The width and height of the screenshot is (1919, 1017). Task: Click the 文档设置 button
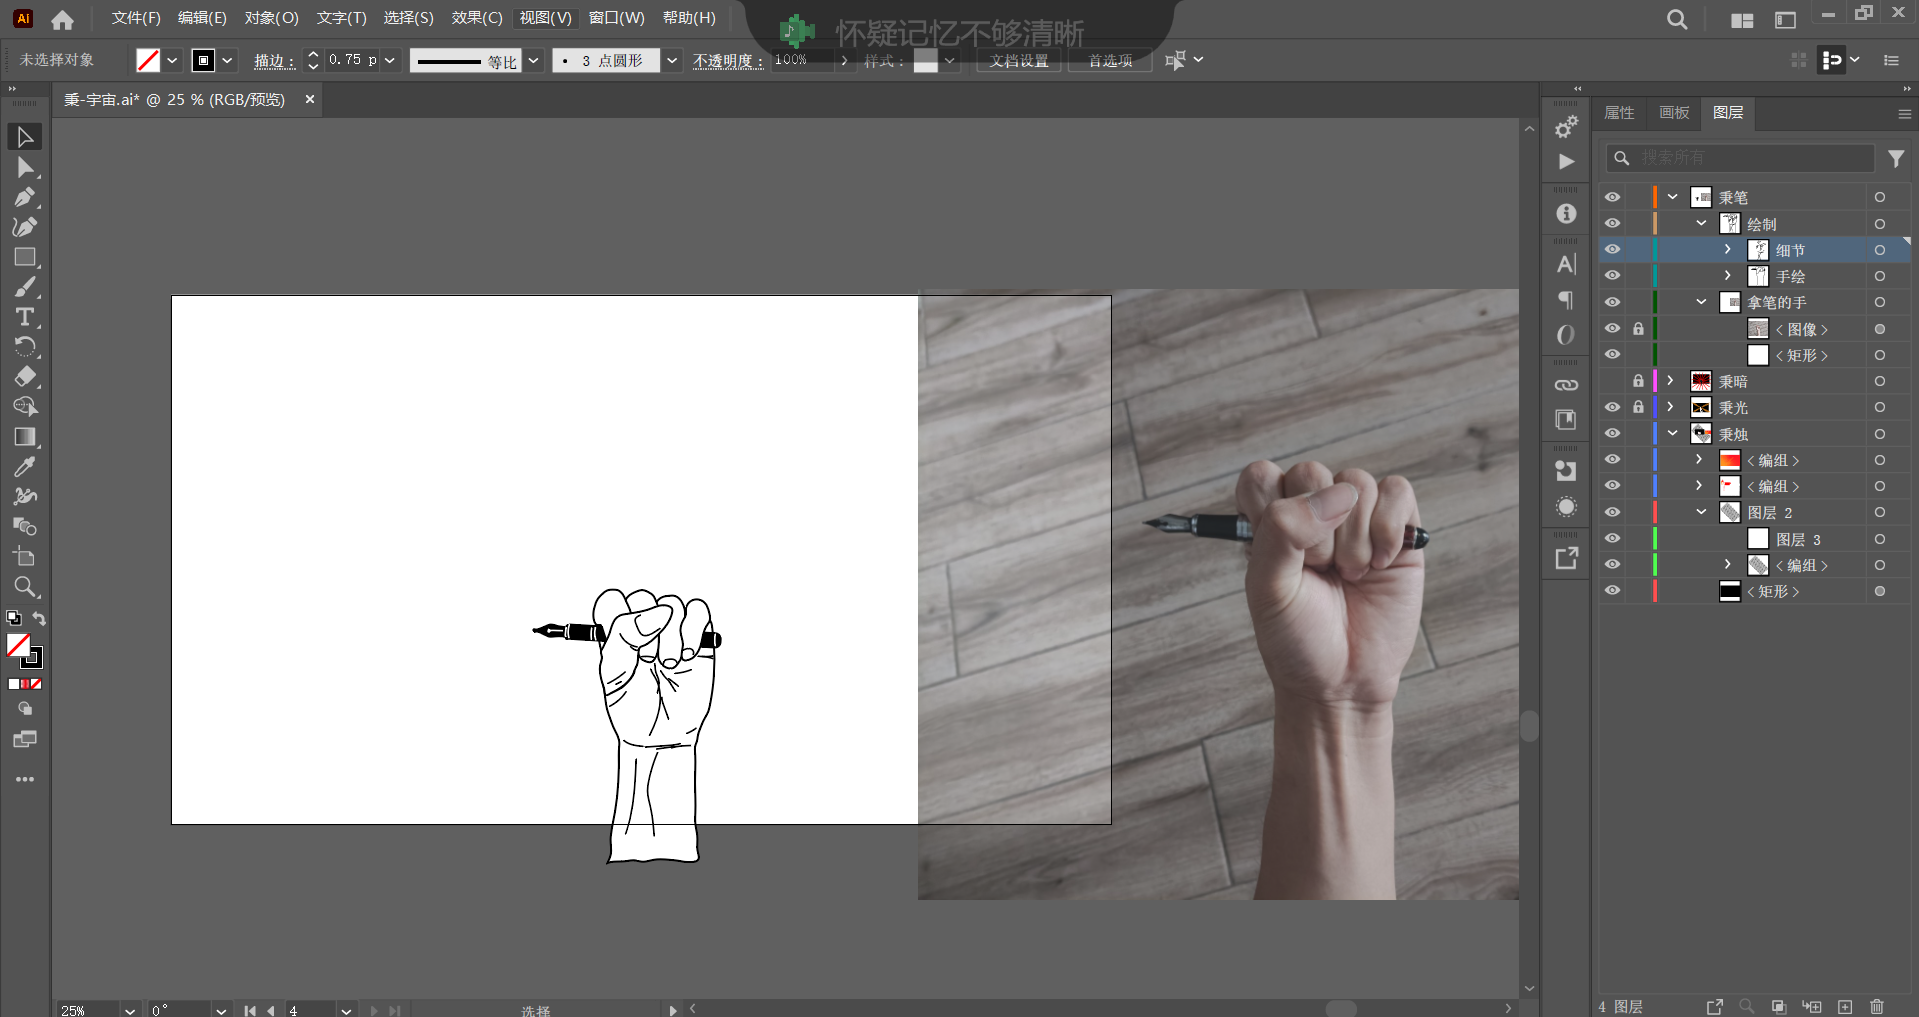coord(1018,61)
